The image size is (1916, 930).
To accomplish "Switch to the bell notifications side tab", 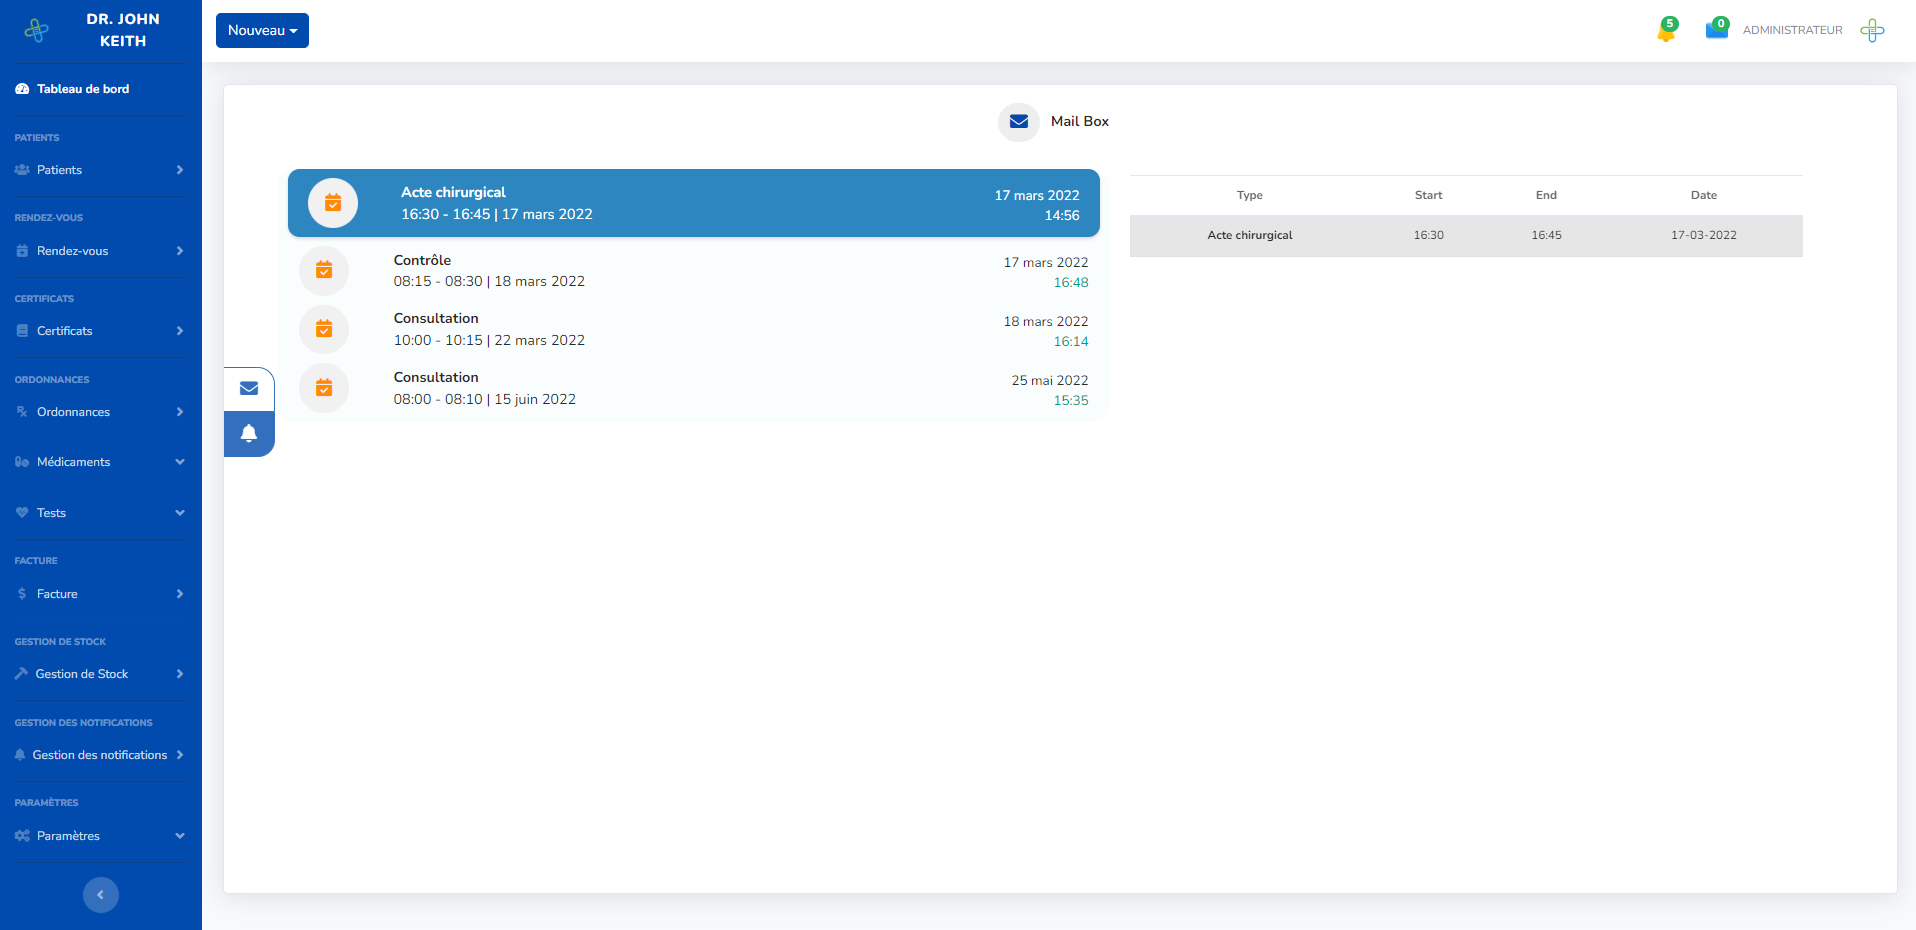I will click(249, 434).
